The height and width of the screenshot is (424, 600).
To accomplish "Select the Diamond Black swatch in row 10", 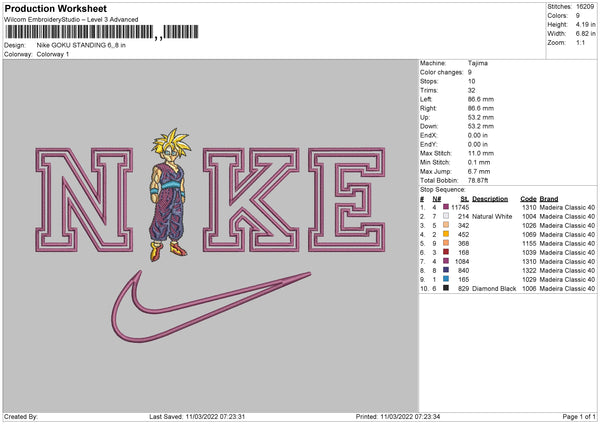I will [x=446, y=288].
